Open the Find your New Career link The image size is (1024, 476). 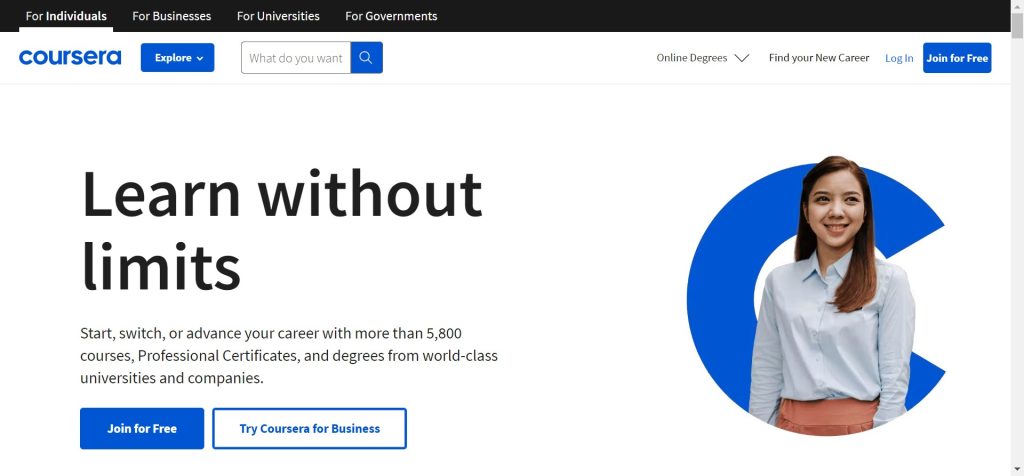point(819,58)
